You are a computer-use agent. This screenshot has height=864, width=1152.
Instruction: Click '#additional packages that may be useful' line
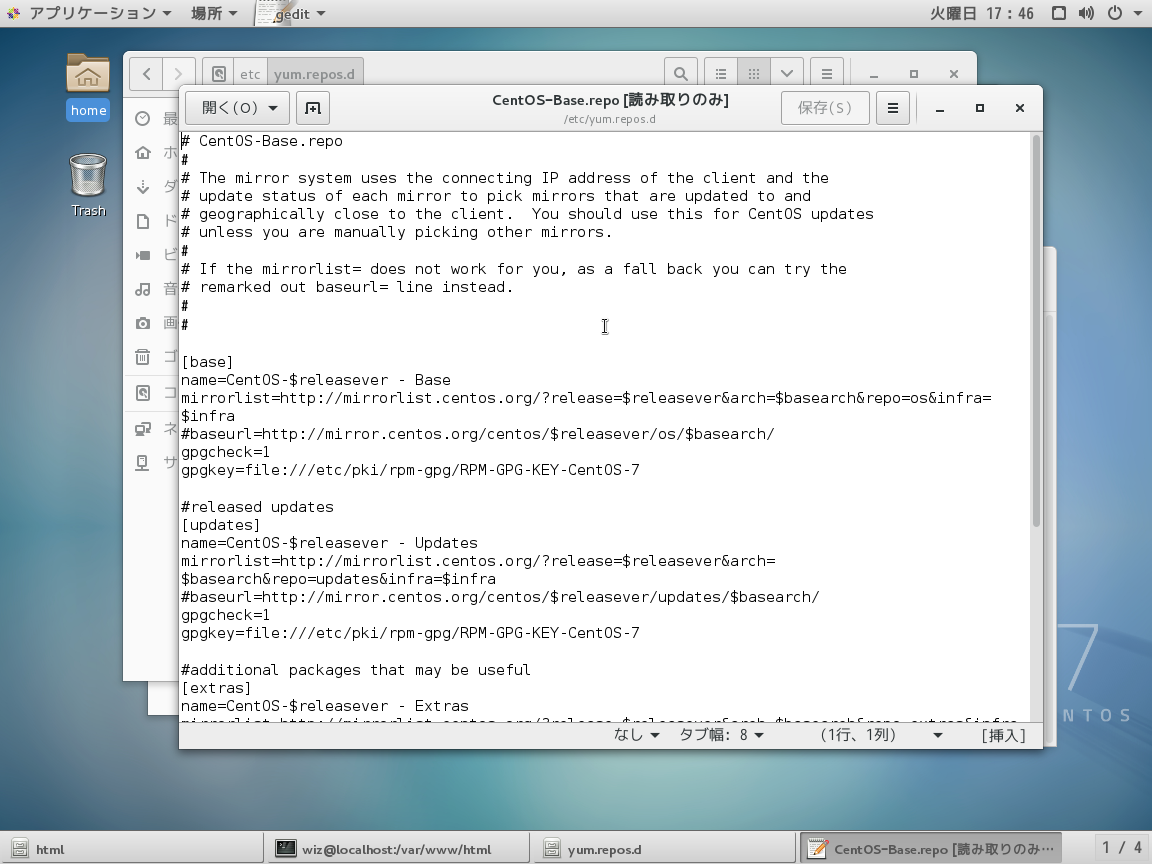[x=356, y=670]
